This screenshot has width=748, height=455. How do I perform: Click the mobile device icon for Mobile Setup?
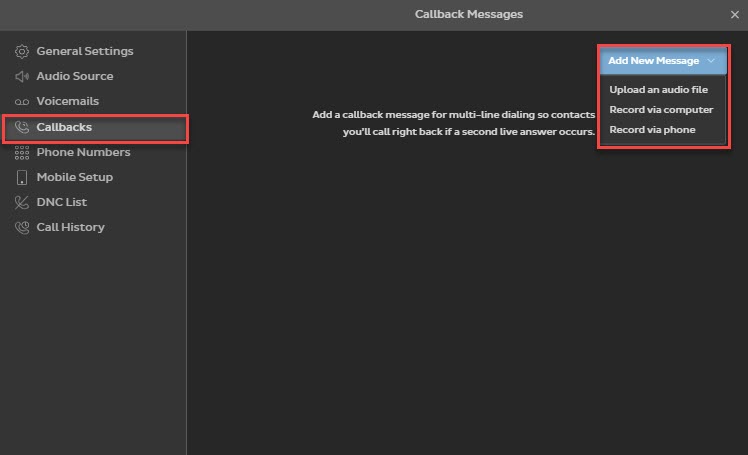point(22,178)
